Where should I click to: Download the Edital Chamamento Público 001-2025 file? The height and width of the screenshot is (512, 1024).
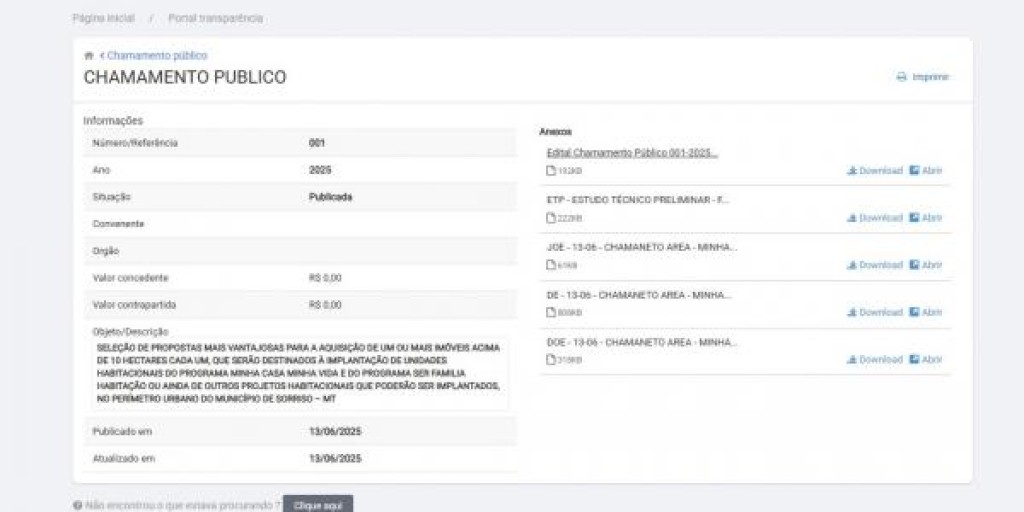click(x=875, y=171)
